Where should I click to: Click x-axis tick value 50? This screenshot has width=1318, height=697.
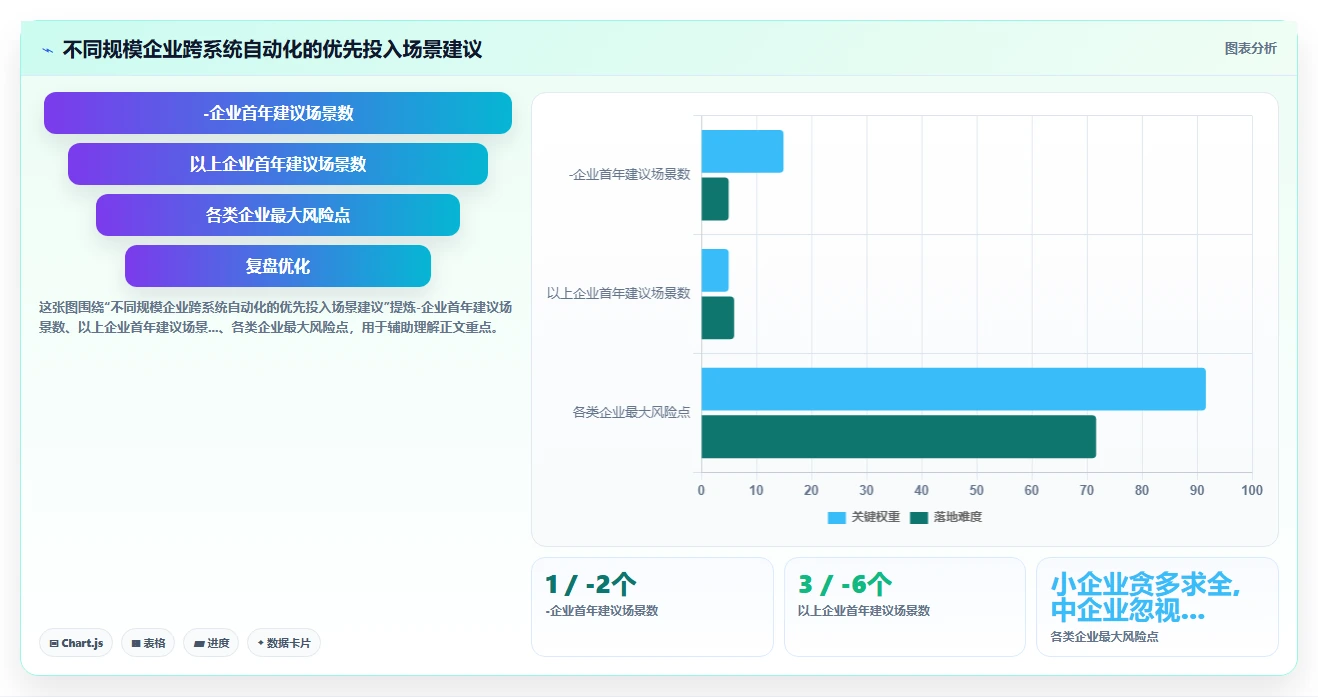tap(976, 490)
